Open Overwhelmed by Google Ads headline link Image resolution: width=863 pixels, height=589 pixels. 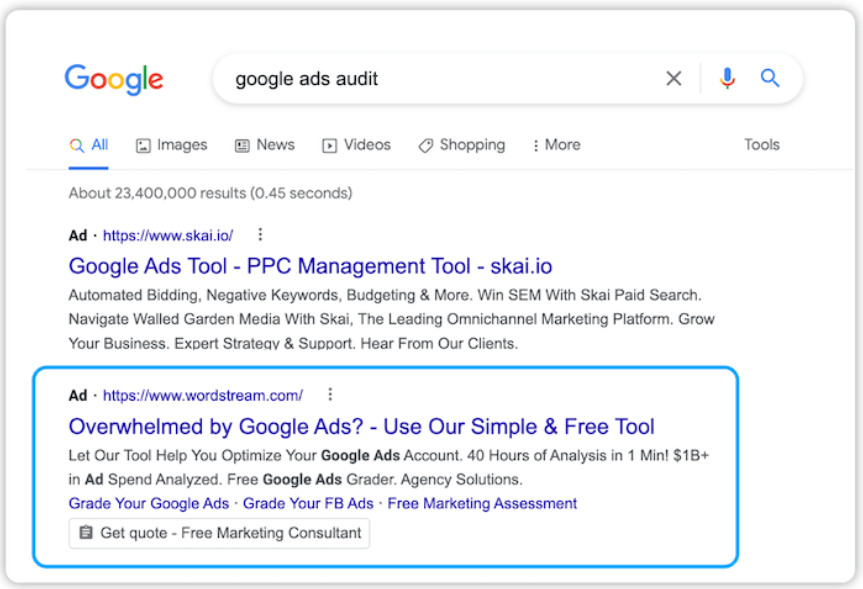(362, 427)
